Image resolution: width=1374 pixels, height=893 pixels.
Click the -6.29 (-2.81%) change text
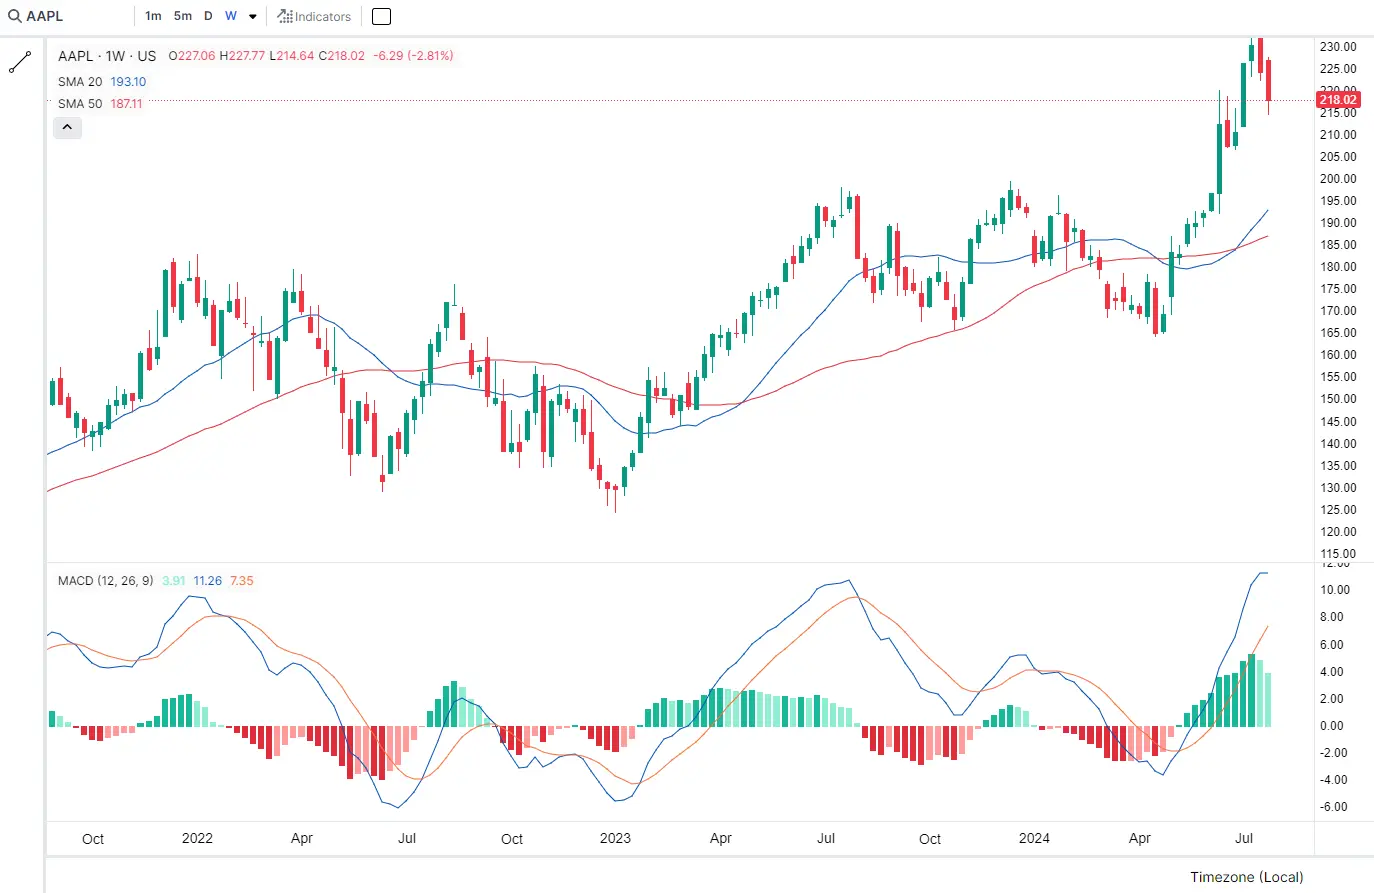point(413,56)
